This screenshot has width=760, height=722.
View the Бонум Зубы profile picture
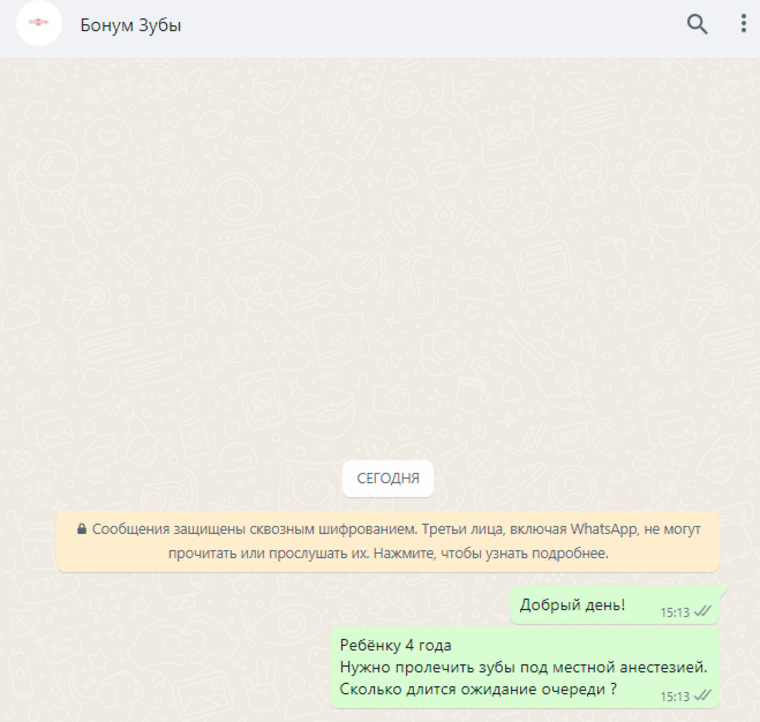[x=39, y=23]
